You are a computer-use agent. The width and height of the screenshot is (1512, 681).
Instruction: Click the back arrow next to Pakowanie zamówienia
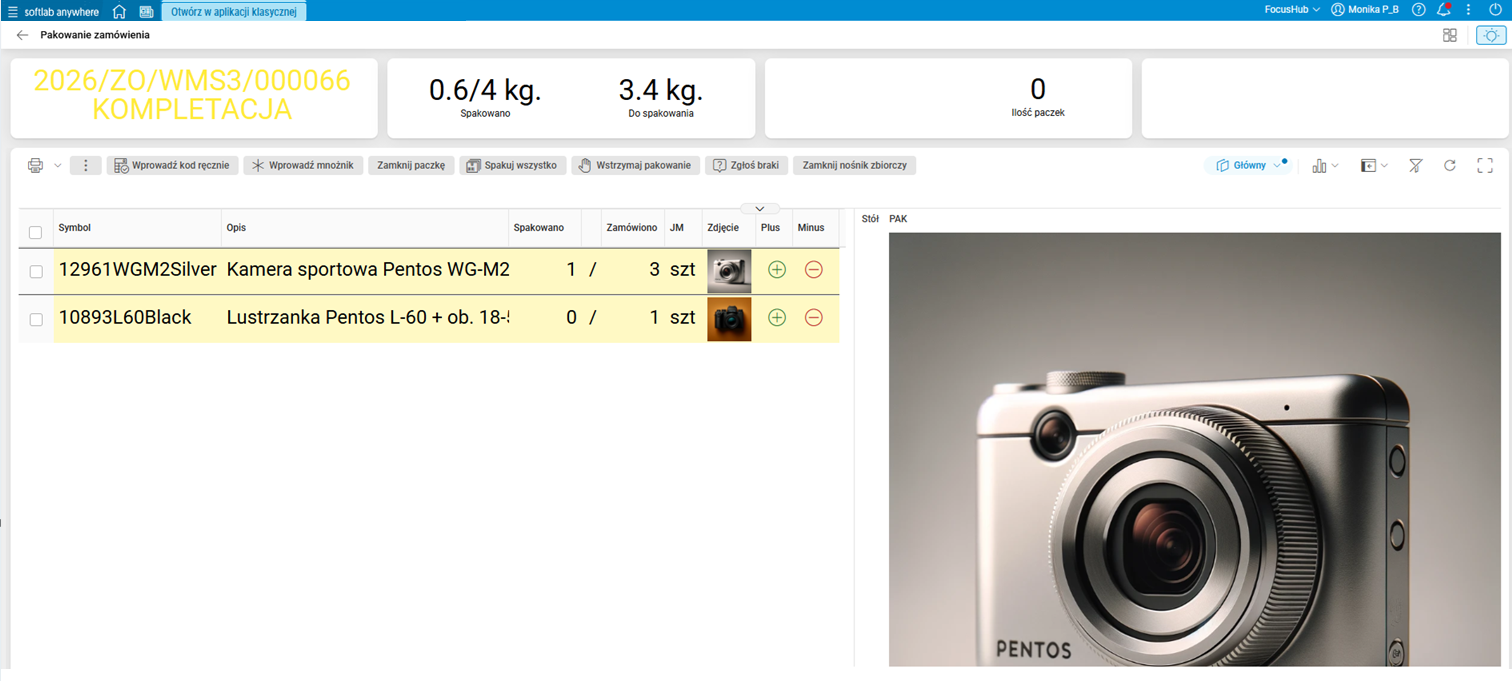click(22, 35)
